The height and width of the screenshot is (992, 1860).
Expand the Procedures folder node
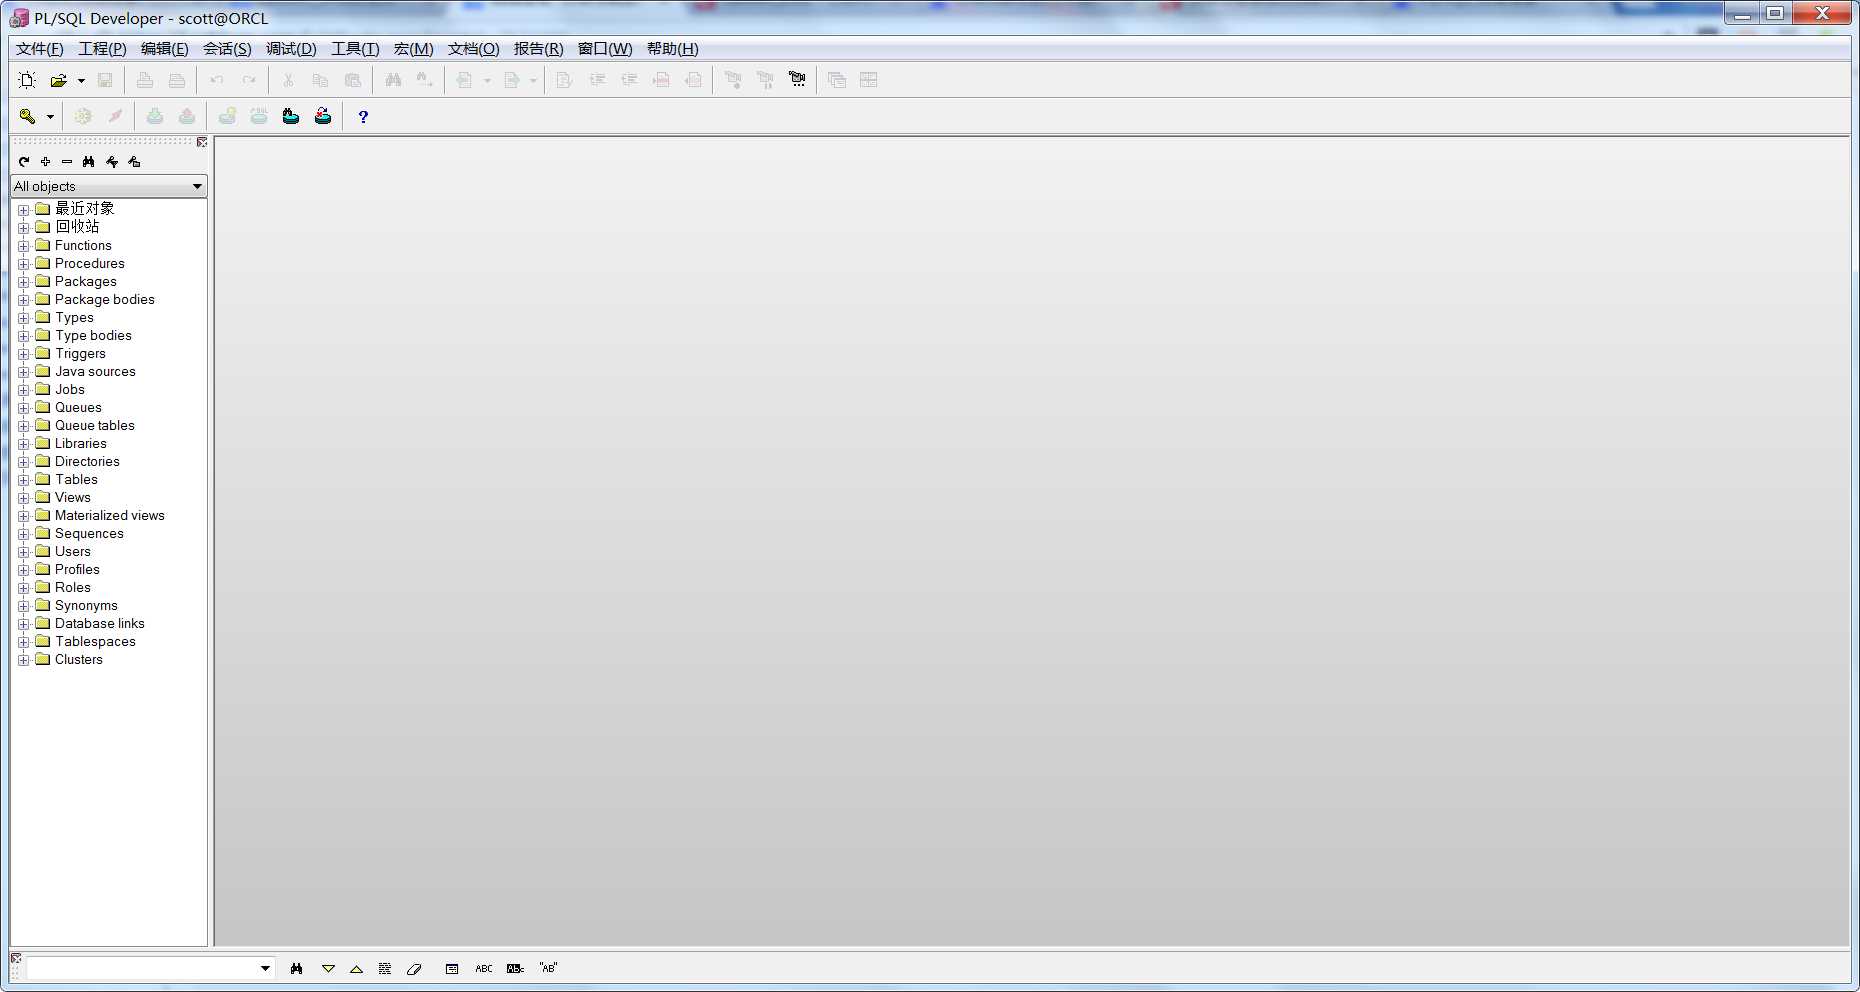point(23,264)
